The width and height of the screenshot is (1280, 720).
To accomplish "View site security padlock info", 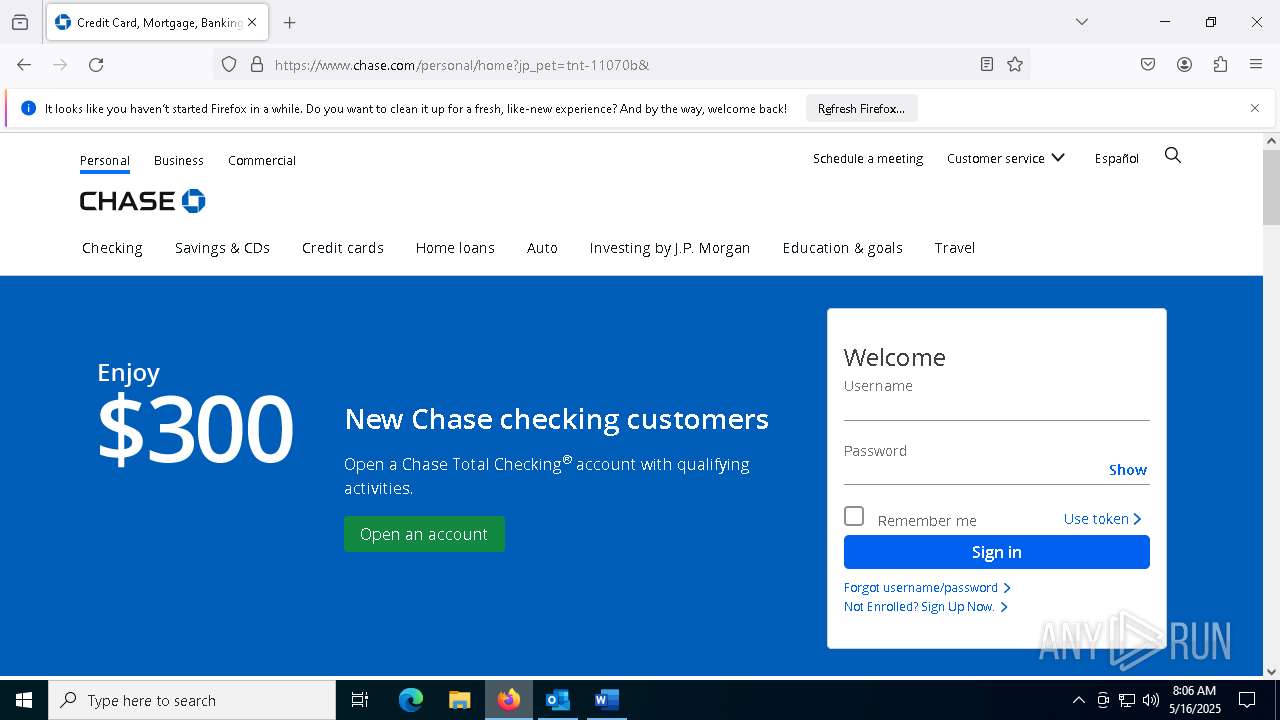I will (257, 65).
